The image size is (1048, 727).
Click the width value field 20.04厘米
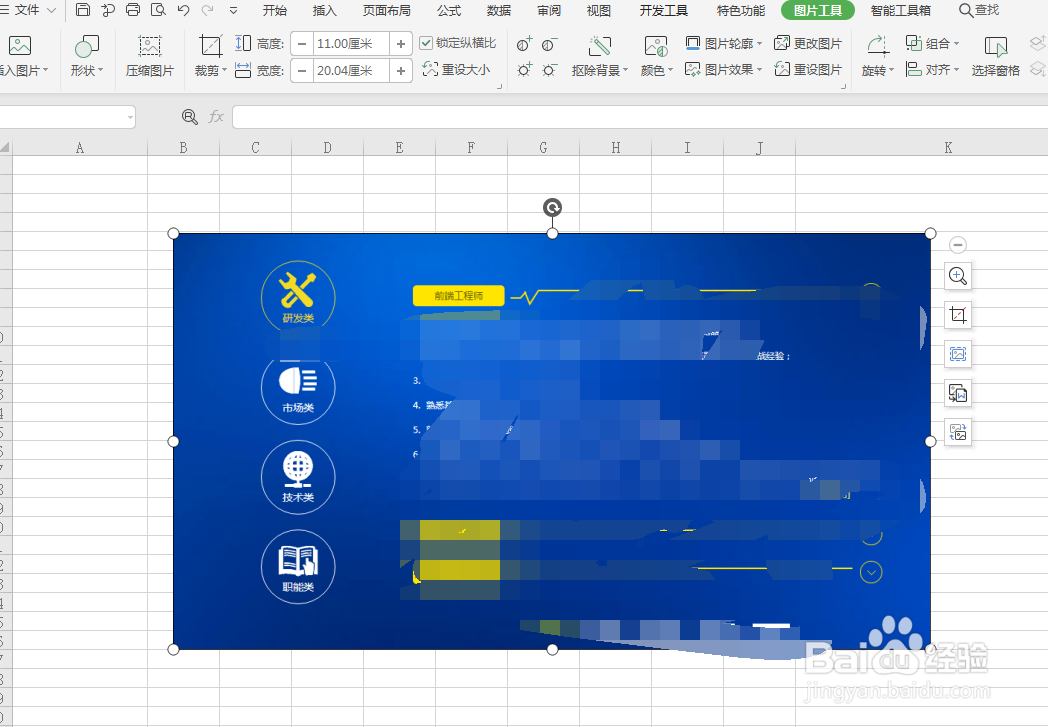click(x=351, y=70)
